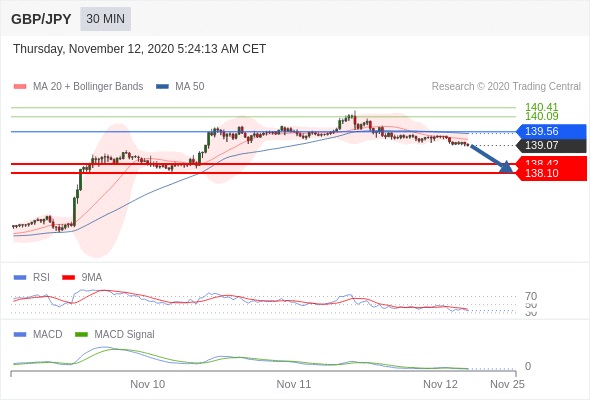Click the 140.41 resistance level label
Screen dimensions: 590x400
pos(541,107)
